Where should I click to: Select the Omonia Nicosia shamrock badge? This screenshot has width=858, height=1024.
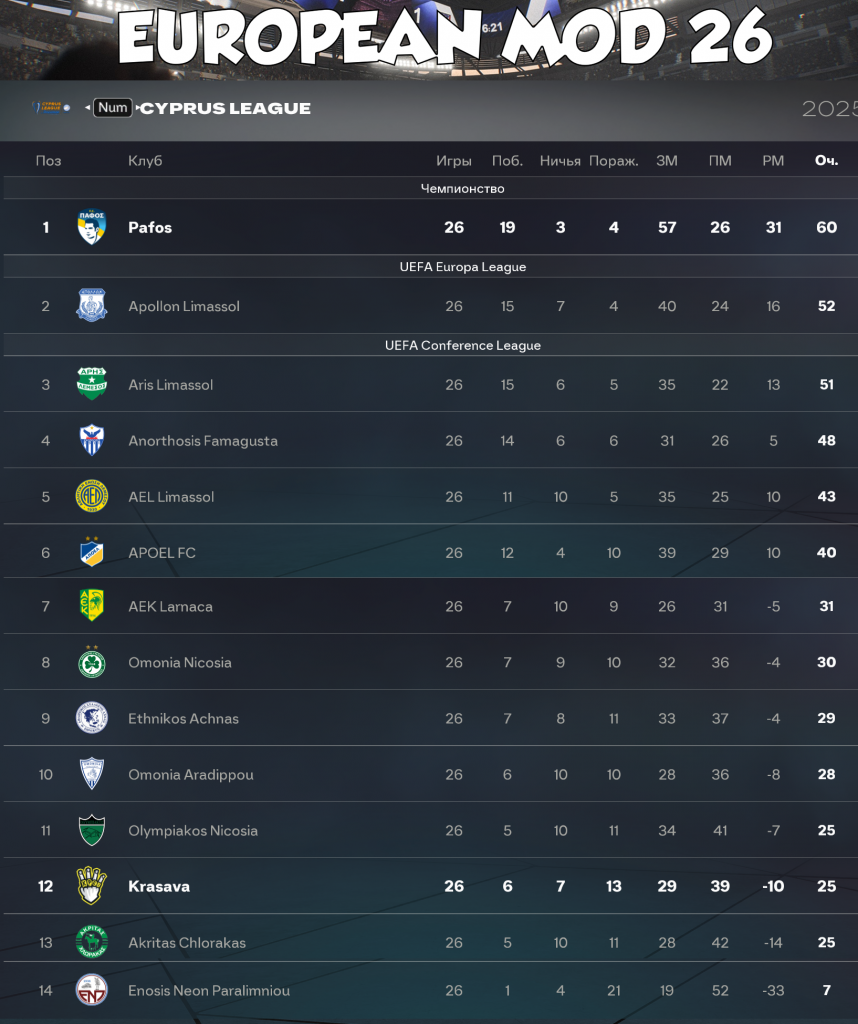coord(91,662)
